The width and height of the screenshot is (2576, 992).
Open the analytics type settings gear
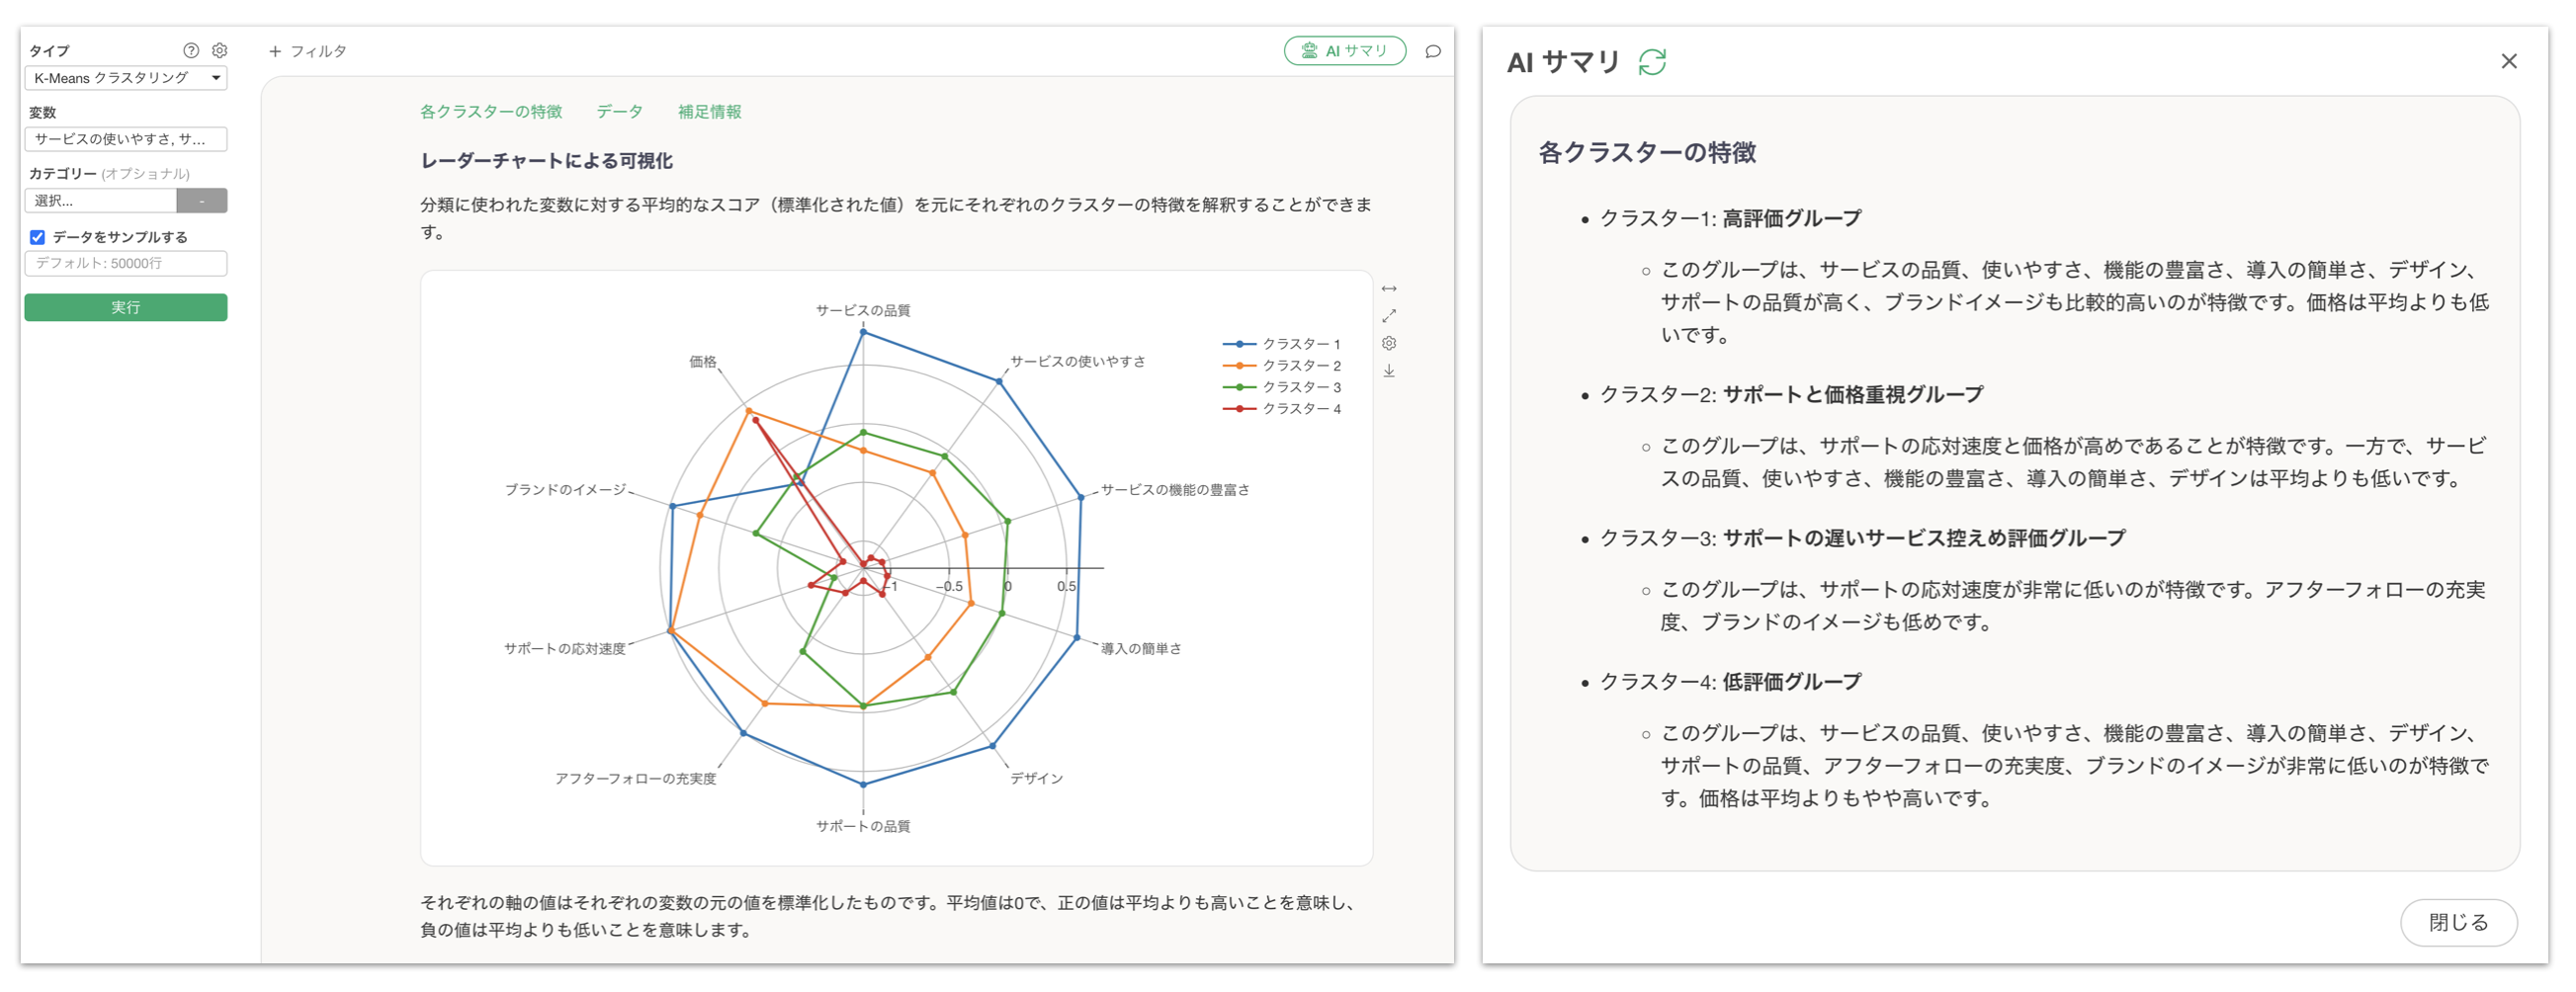(220, 51)
